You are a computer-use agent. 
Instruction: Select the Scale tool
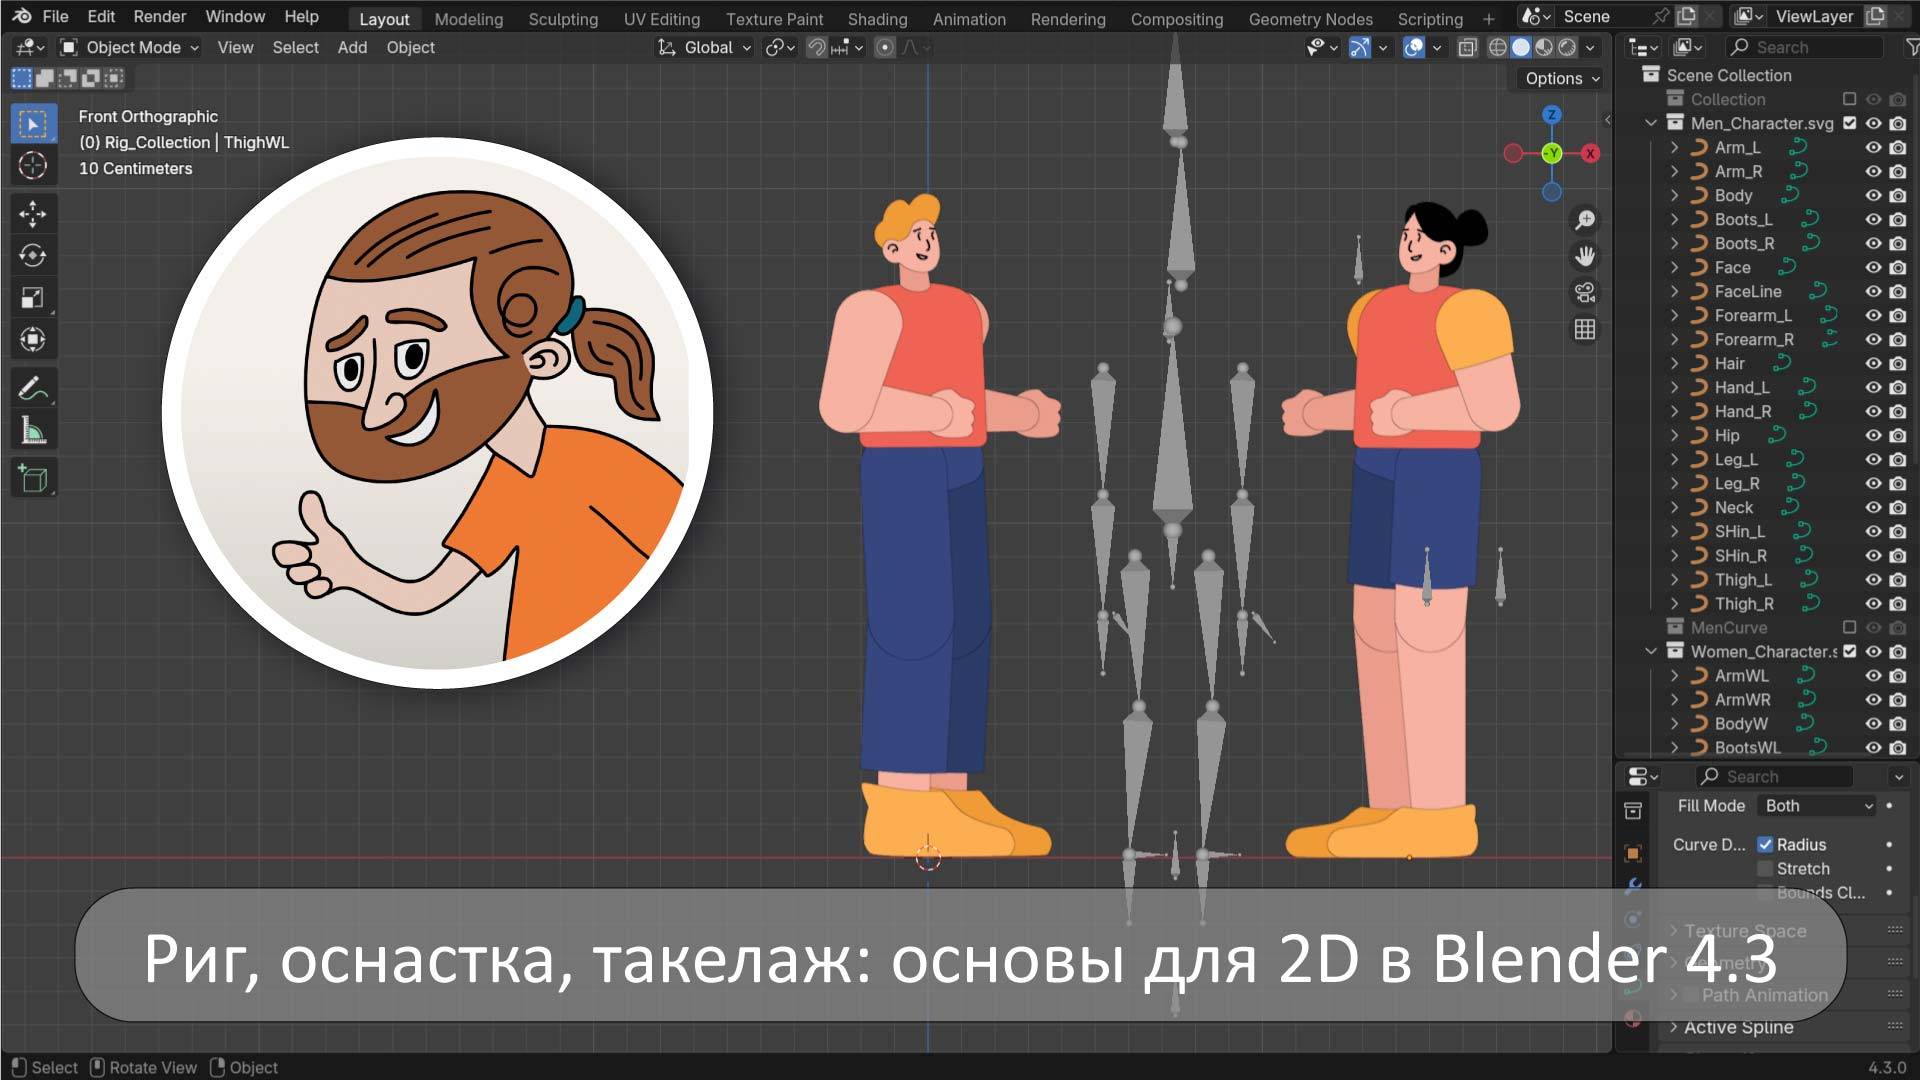click(33, 297)
